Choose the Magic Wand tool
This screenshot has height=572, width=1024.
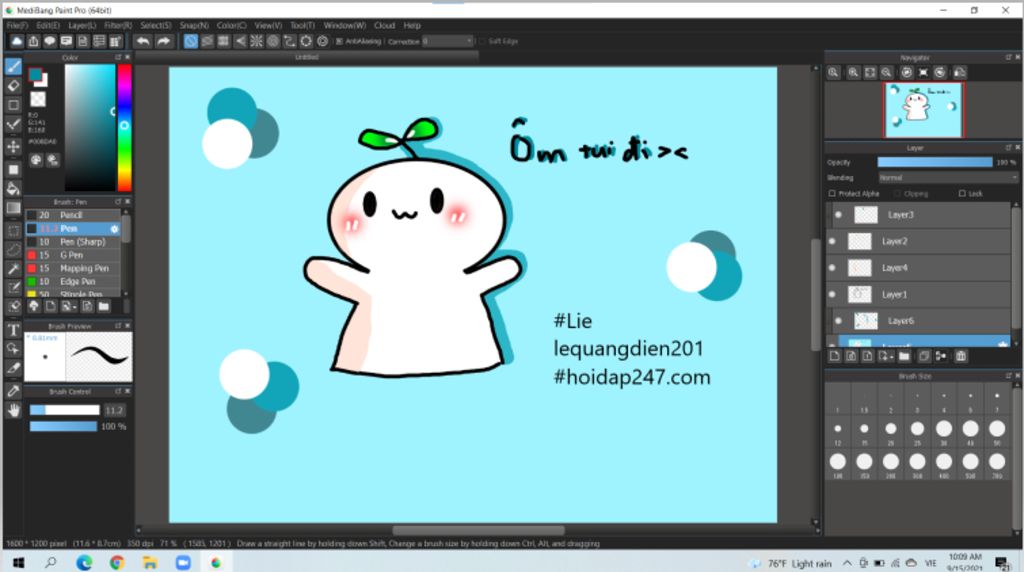click(13, 268)
